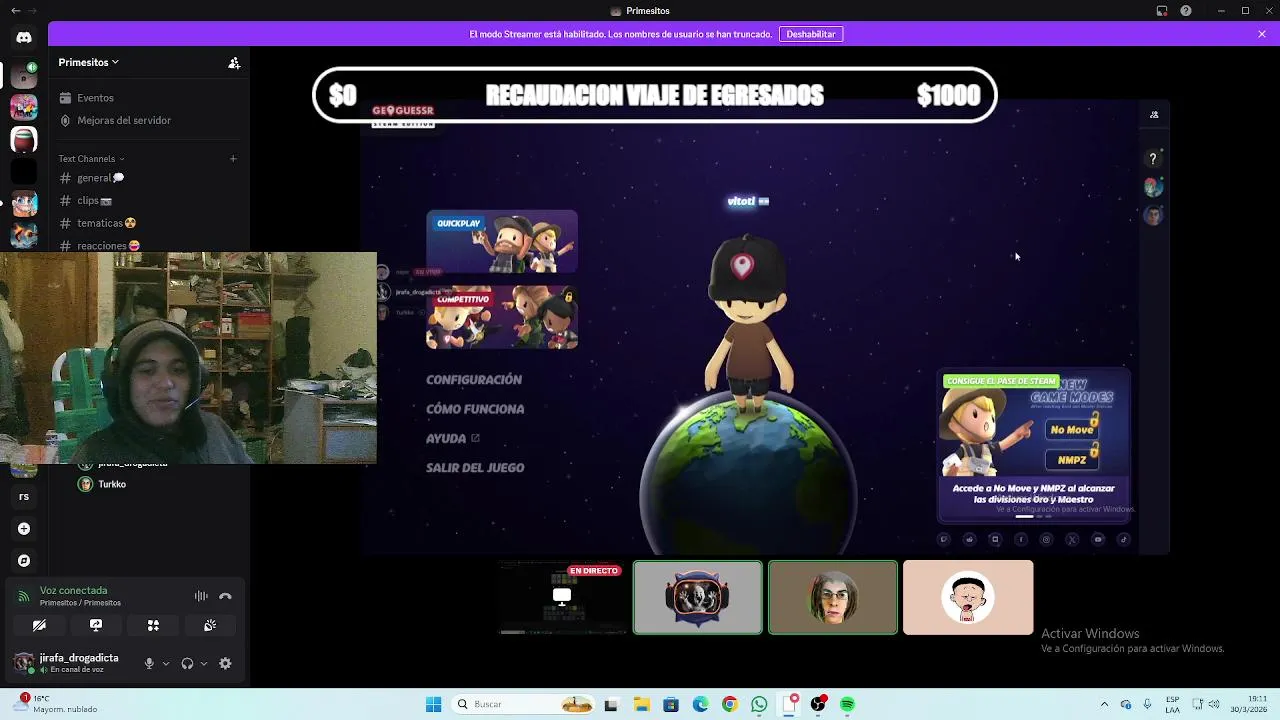Open activities launcher icon
Image resolution: width=1280 pixels, height=720 pixels.
click(153, 625)
